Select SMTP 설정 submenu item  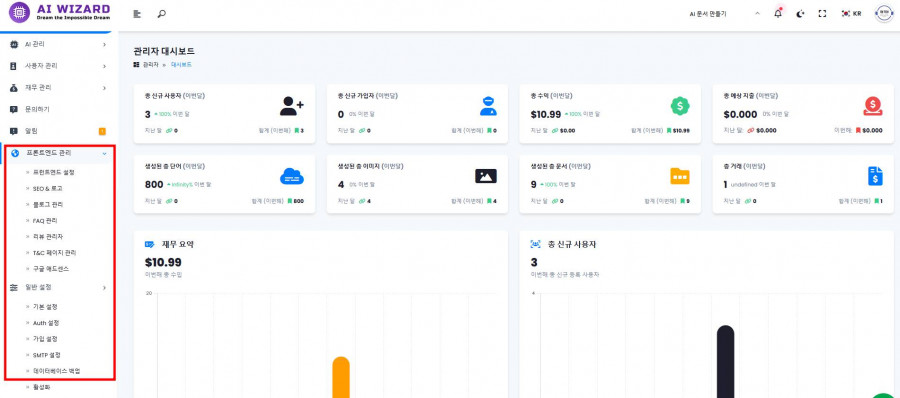tap(46, 355)
